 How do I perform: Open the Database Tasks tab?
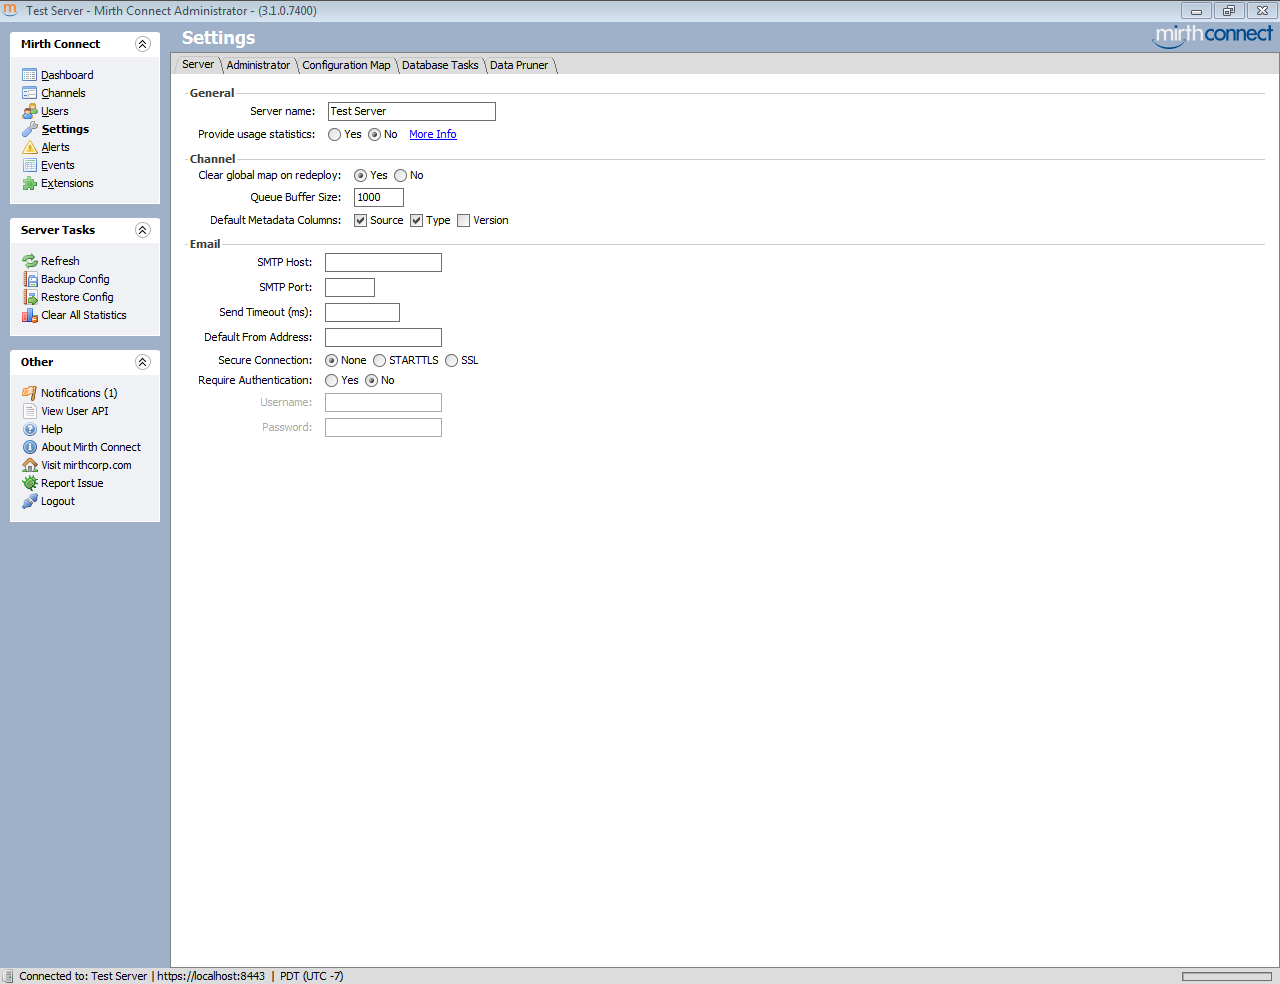click(x=440, y=65)
